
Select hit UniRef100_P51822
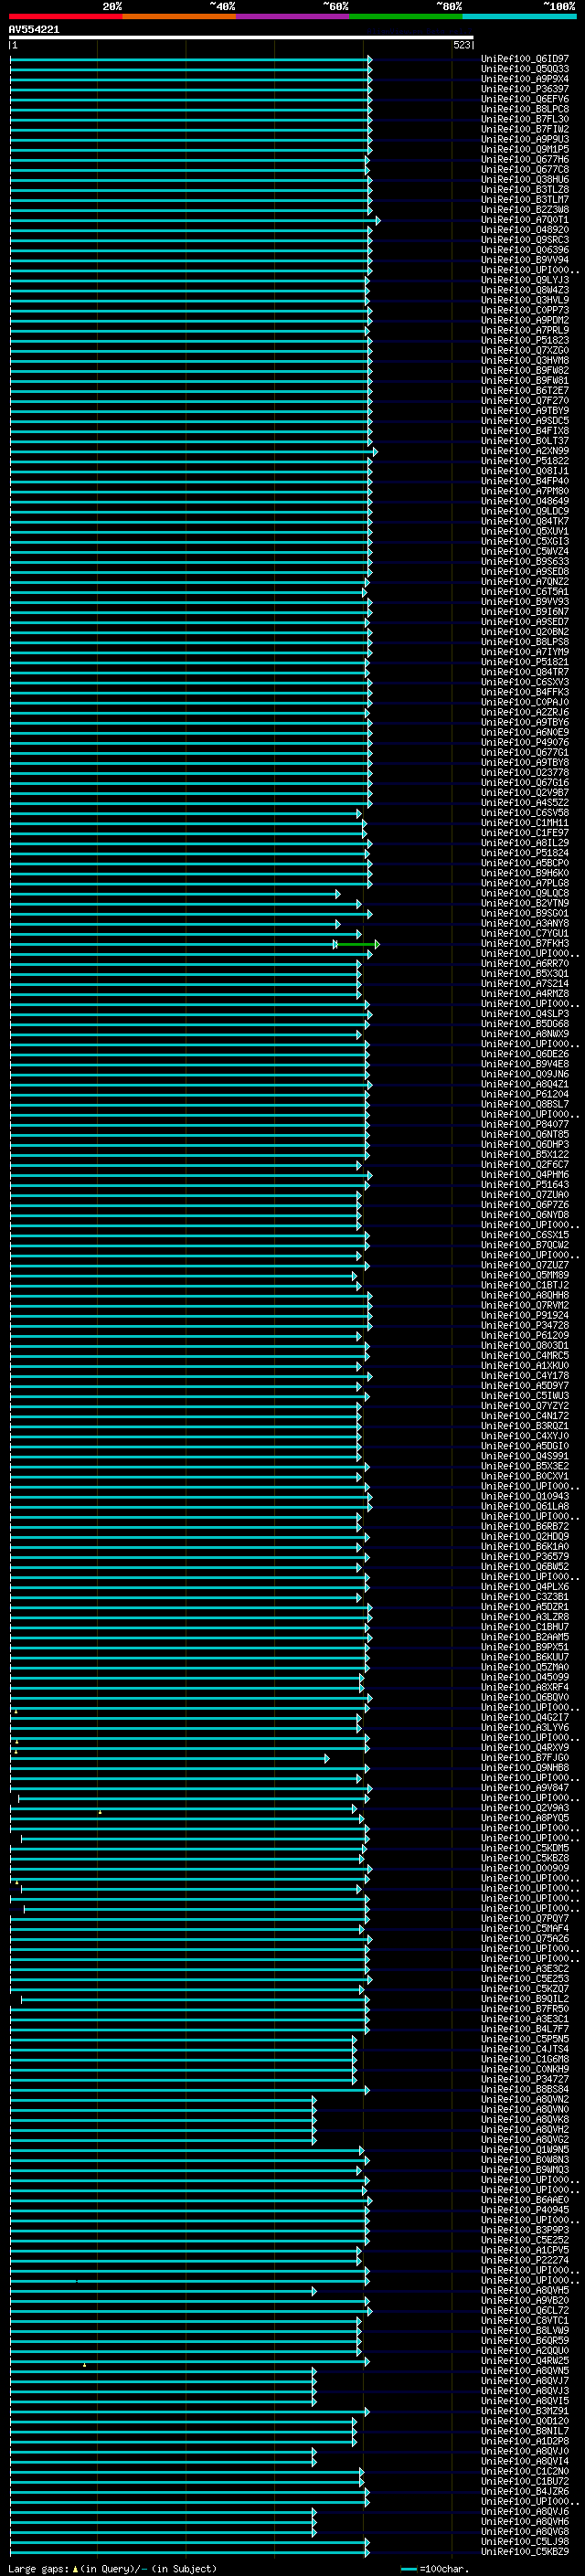tap(525, 461)
